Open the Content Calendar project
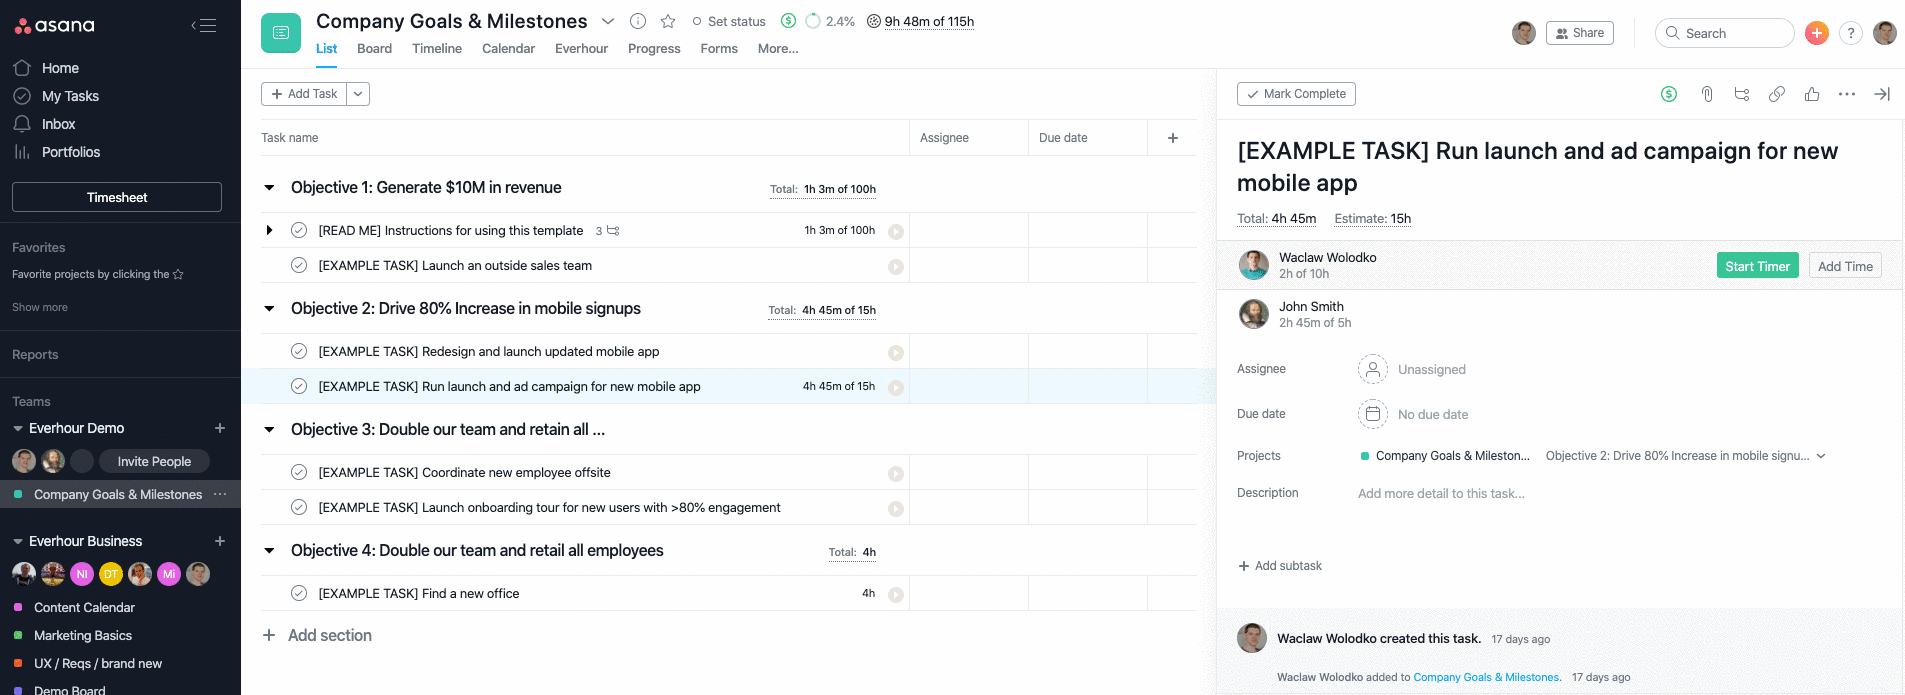This screenshot has width=1905, height=695. pos(84,607)
